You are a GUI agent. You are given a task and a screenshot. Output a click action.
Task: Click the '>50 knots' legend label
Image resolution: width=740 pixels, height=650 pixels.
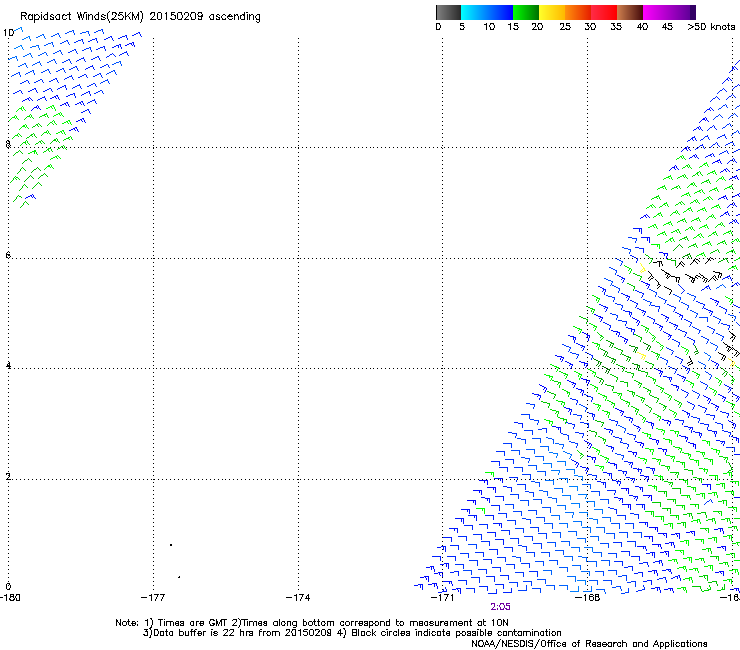pos(711,27)
